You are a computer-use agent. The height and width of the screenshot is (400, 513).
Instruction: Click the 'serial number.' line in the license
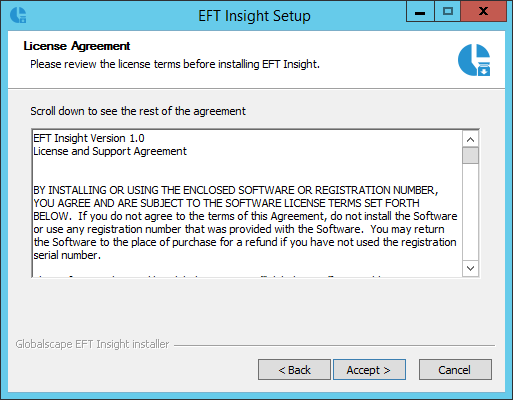tap(67, 255)
